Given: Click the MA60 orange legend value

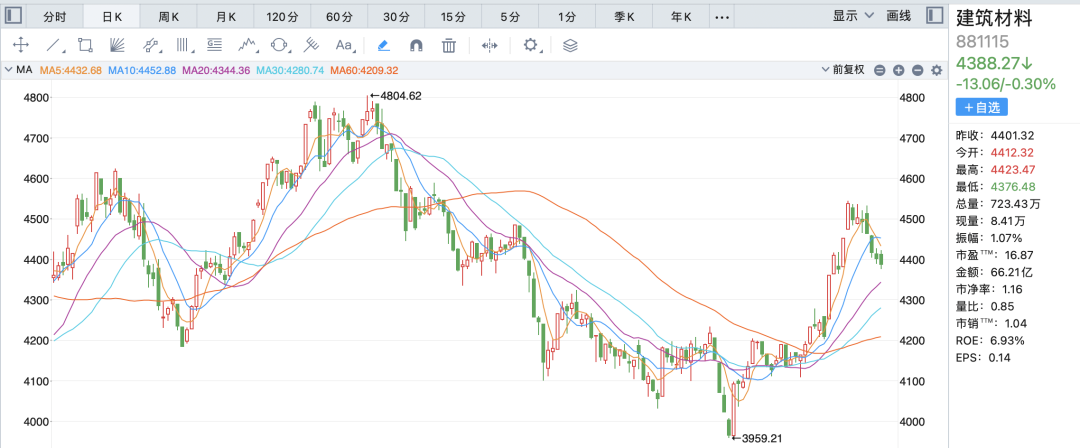Looking at the screenshot, I should [x=365, y=70].
